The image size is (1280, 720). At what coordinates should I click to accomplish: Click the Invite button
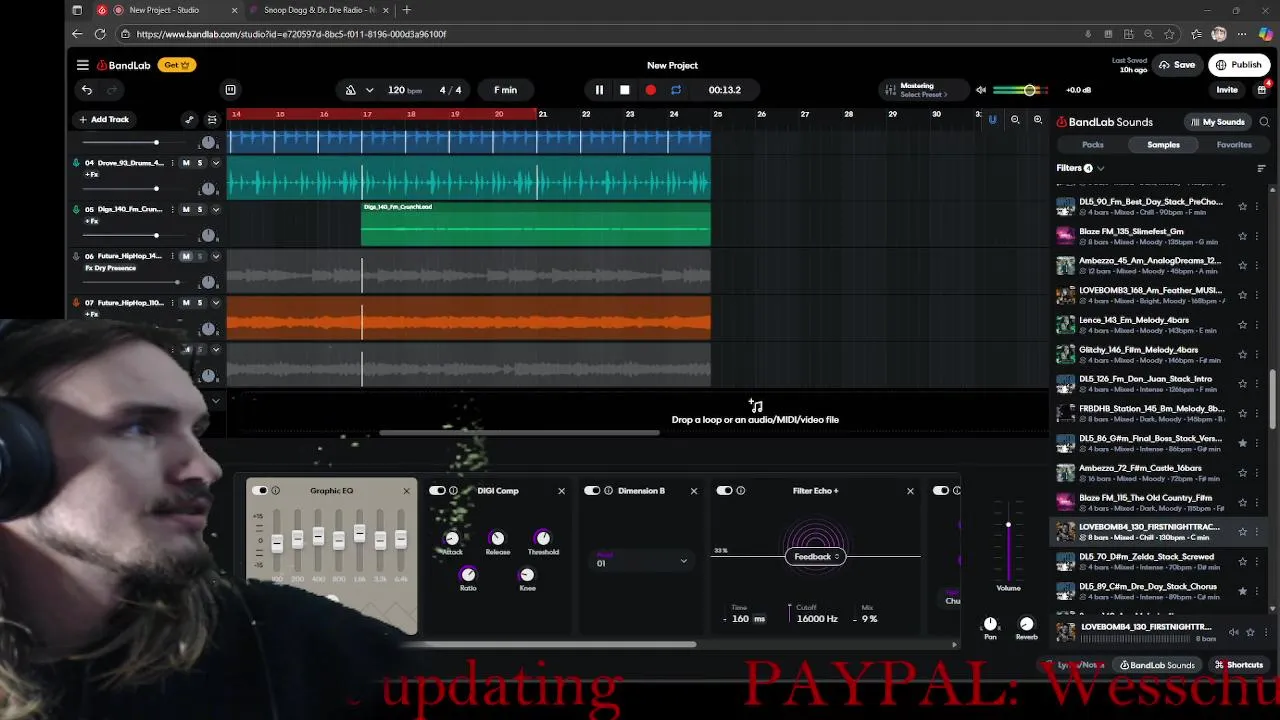(x=1227, y=90)
